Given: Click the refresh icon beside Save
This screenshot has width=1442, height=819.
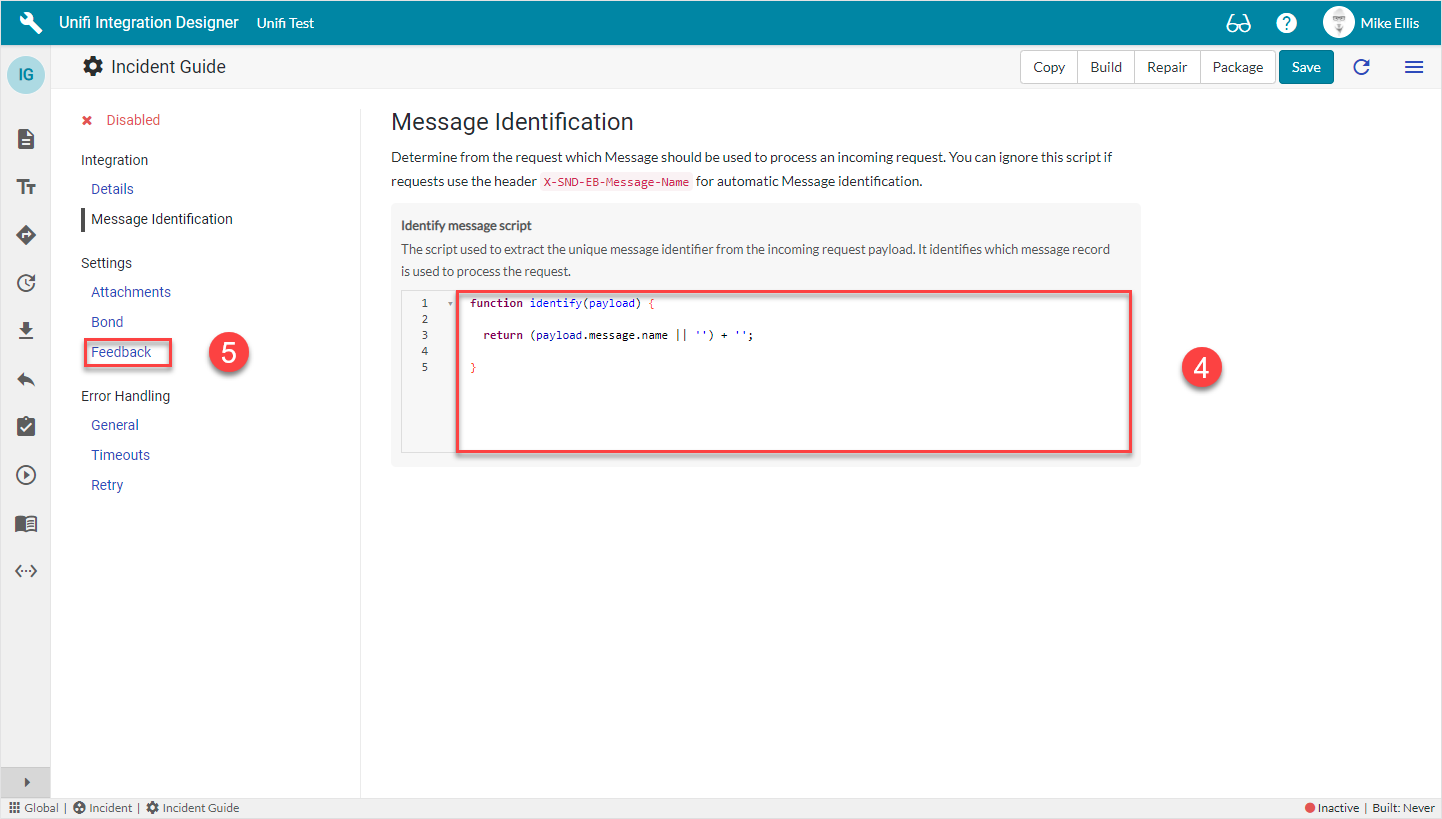Looking at the screenshot, I should (1361, 67).
